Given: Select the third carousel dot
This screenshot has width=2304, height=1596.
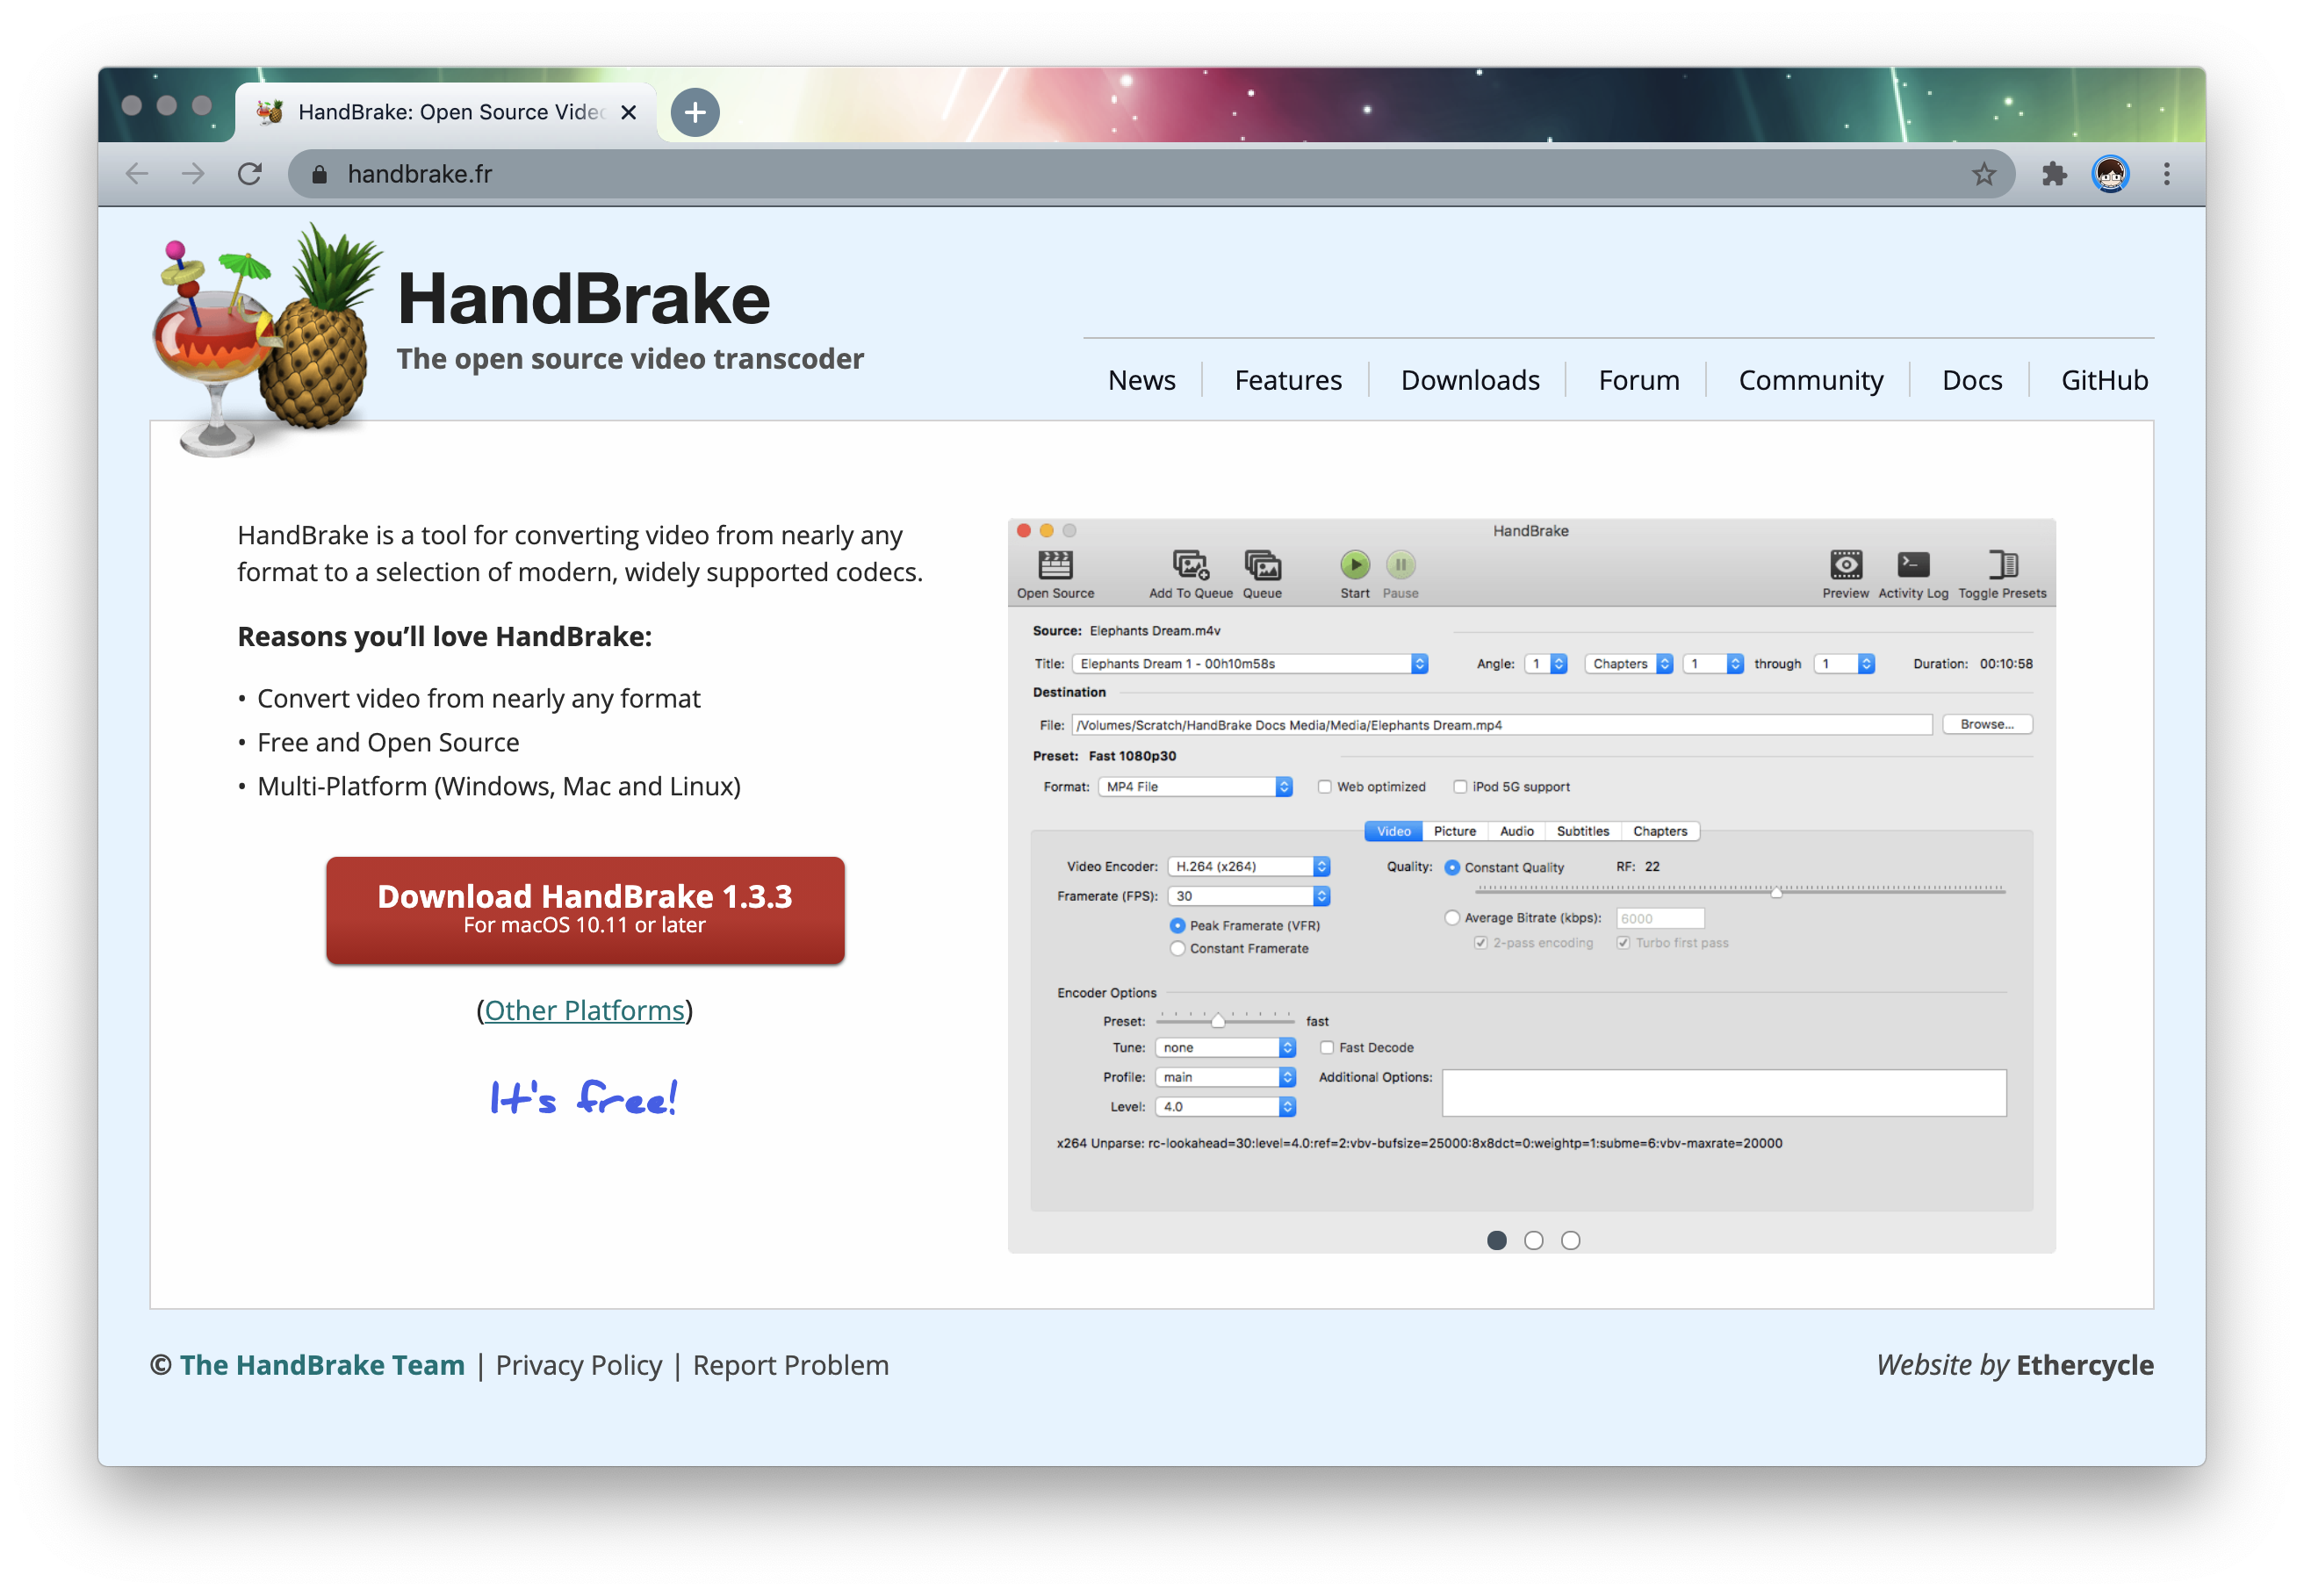Looking at the screenshot, I should (1570, 1240).
